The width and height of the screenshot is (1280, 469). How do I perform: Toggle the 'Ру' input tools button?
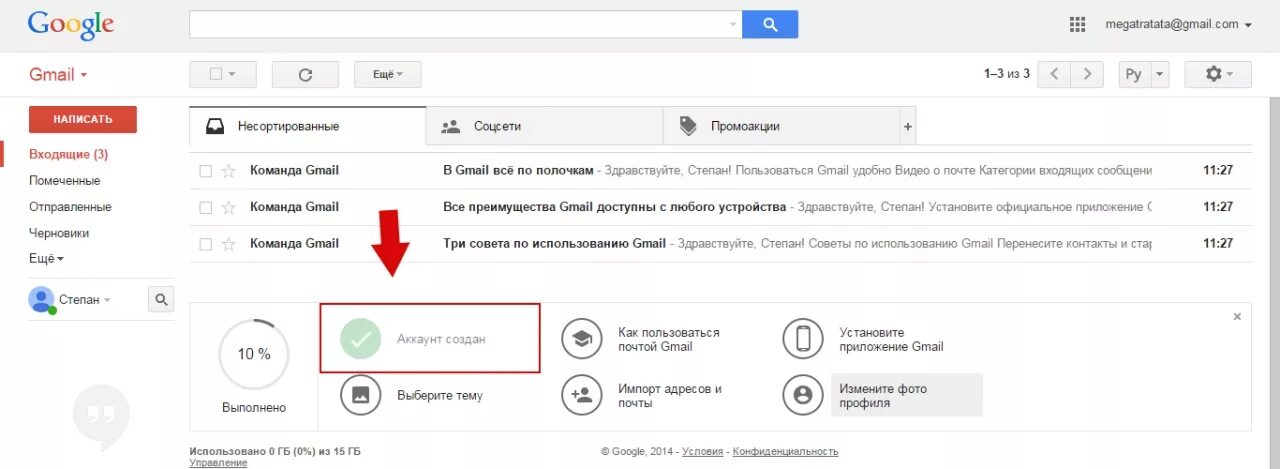[1133, 74]
